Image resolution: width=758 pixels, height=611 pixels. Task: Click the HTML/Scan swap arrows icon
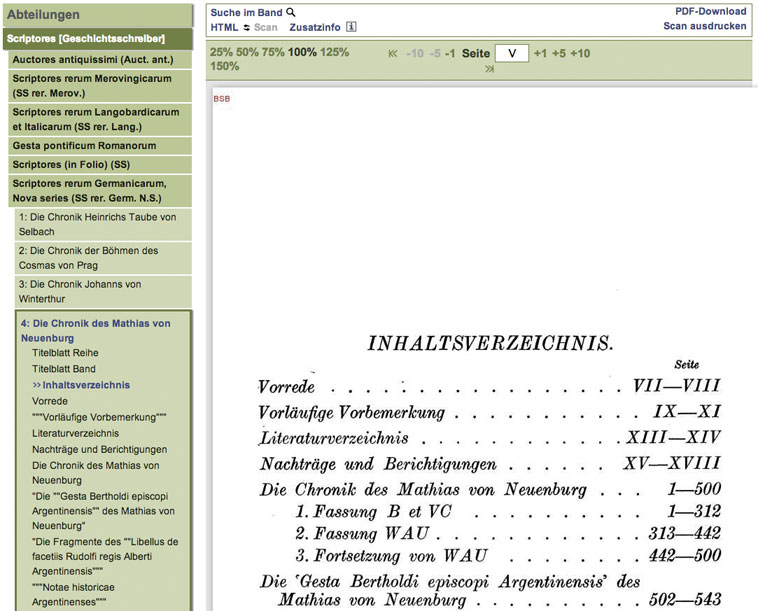click(246, 28)
